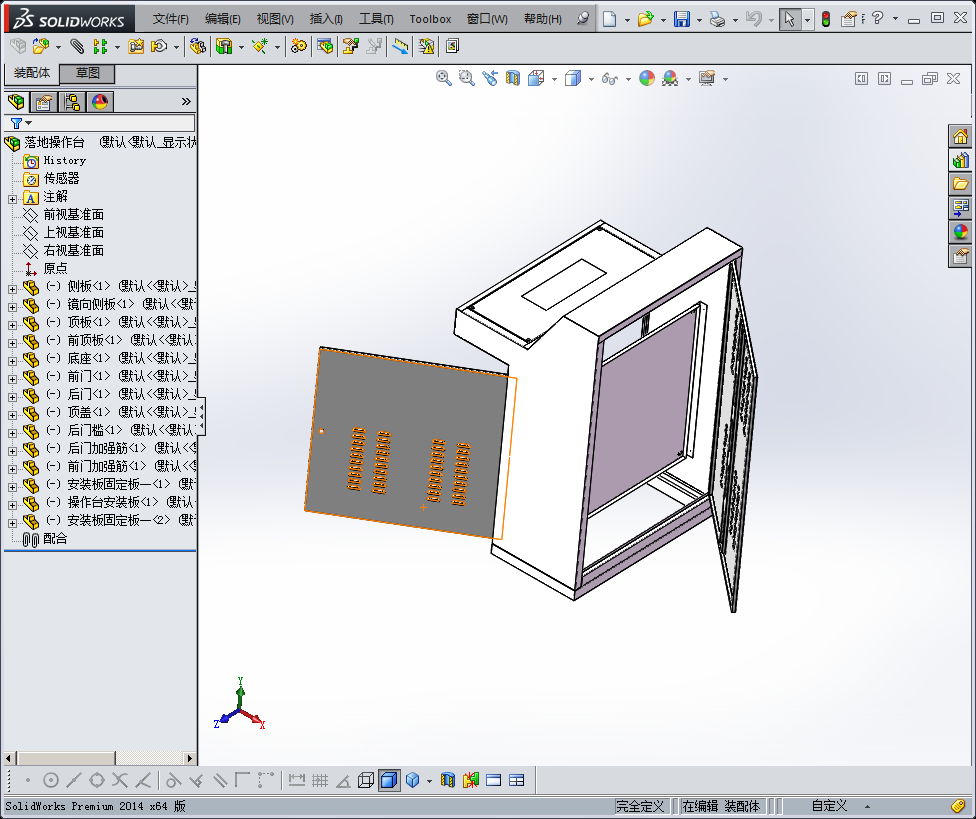Select the 配合 mates folder

[x=55, y=538]
